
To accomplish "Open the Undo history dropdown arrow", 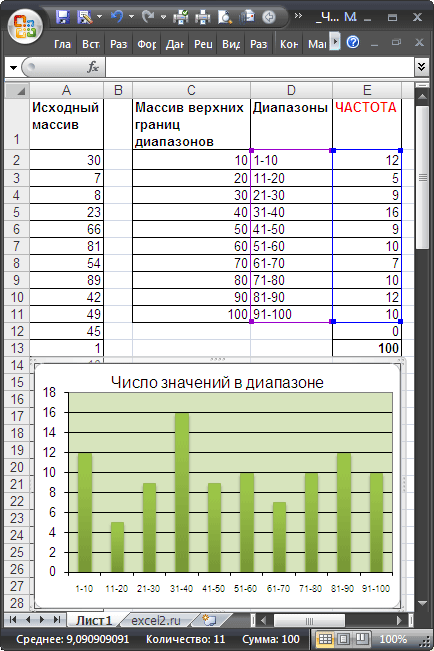I will tap(132, 17).
